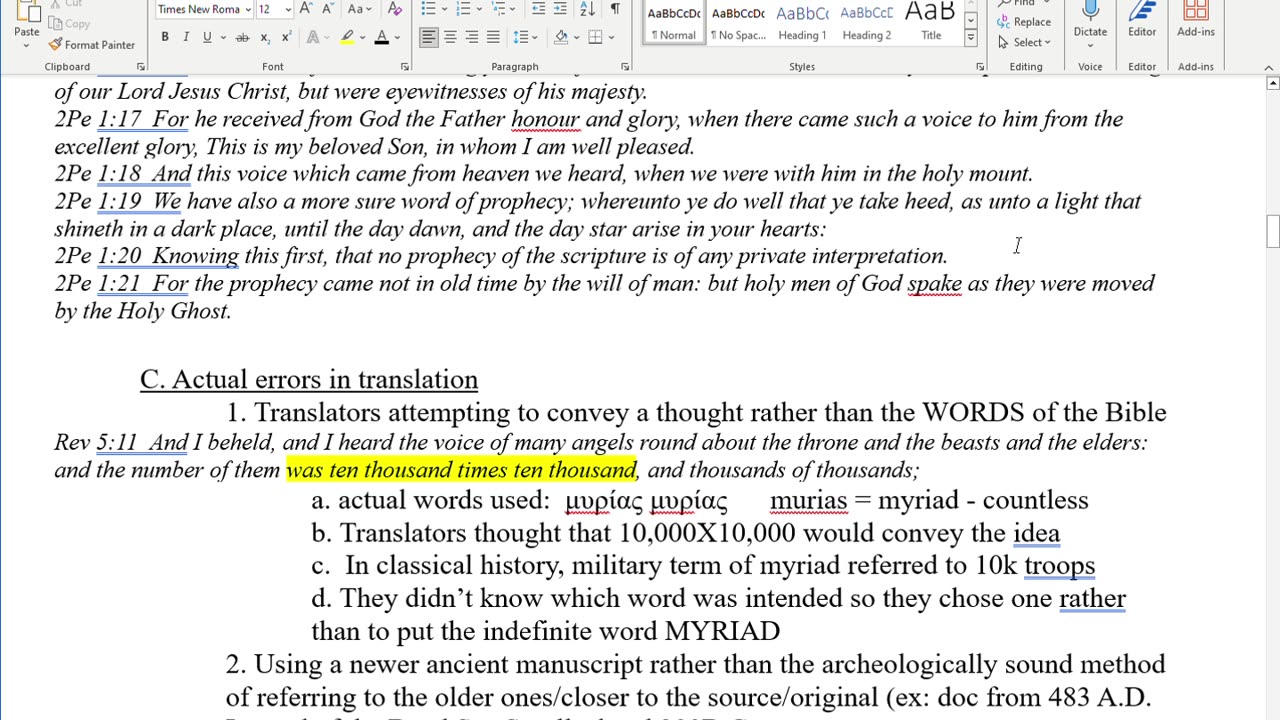Apply the Title style

tap(931, 23)
